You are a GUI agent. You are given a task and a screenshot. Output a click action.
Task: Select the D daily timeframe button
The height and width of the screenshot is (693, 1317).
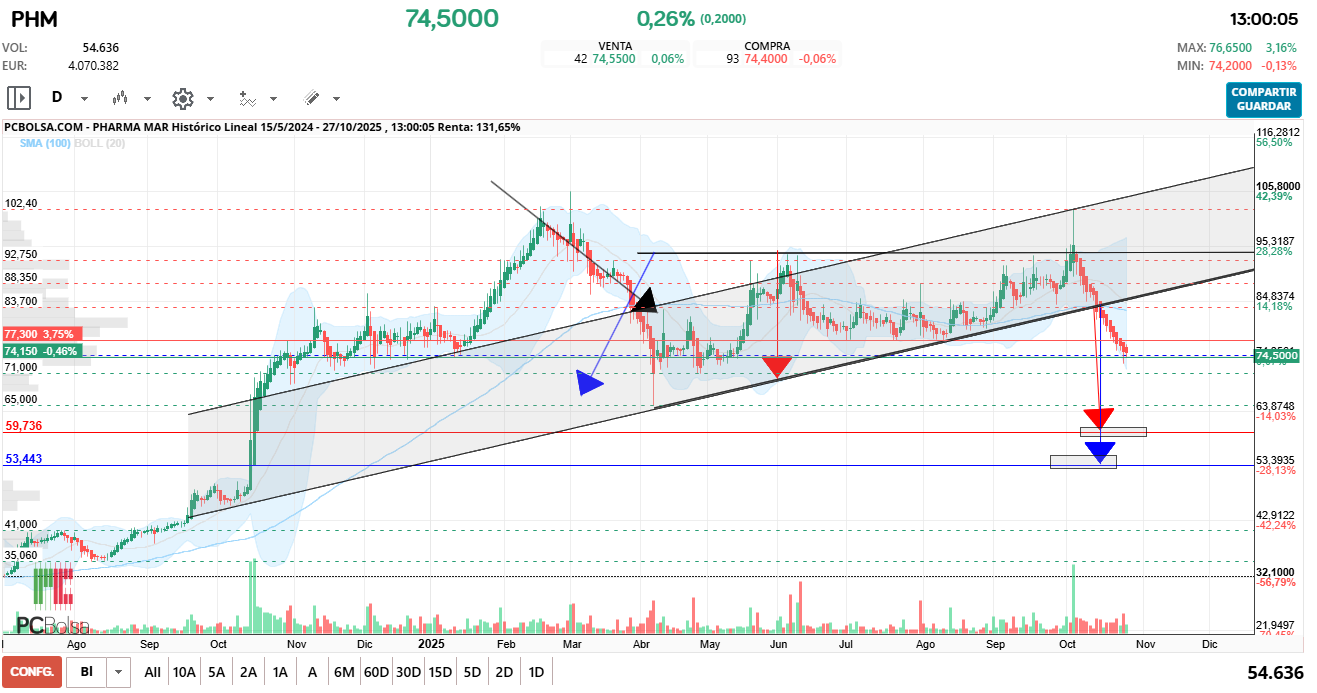coord(57,98)
